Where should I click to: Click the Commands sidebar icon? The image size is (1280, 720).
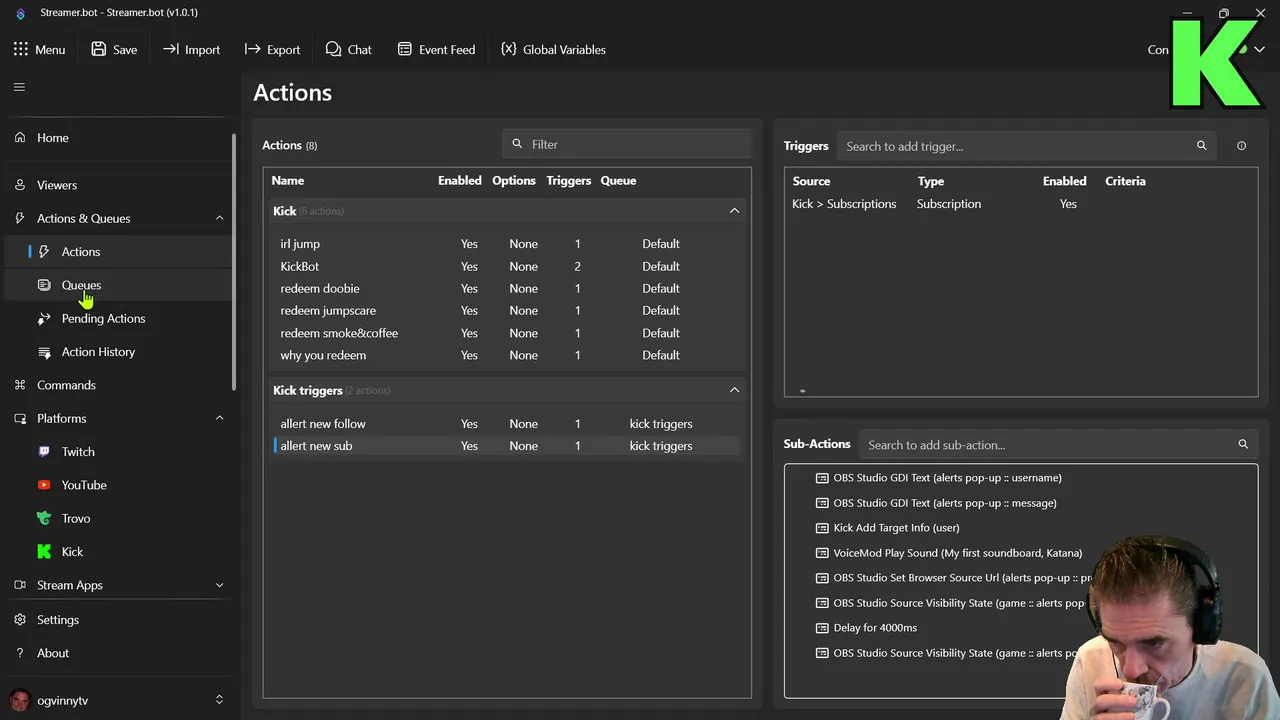coord(20,385)
